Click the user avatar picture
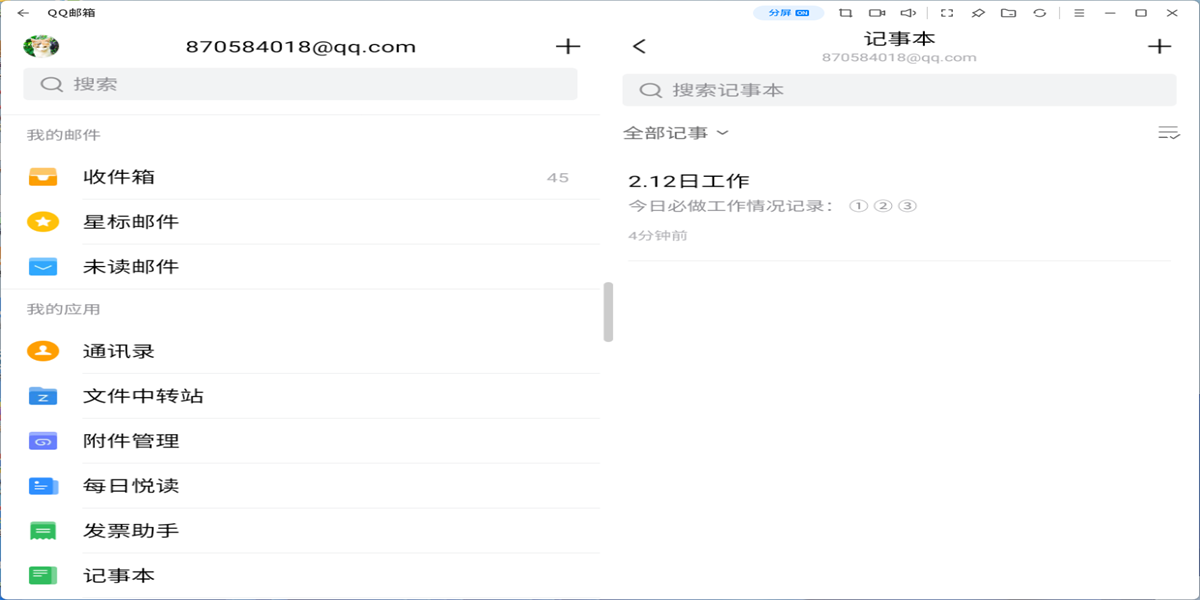 tap(42, 45)
